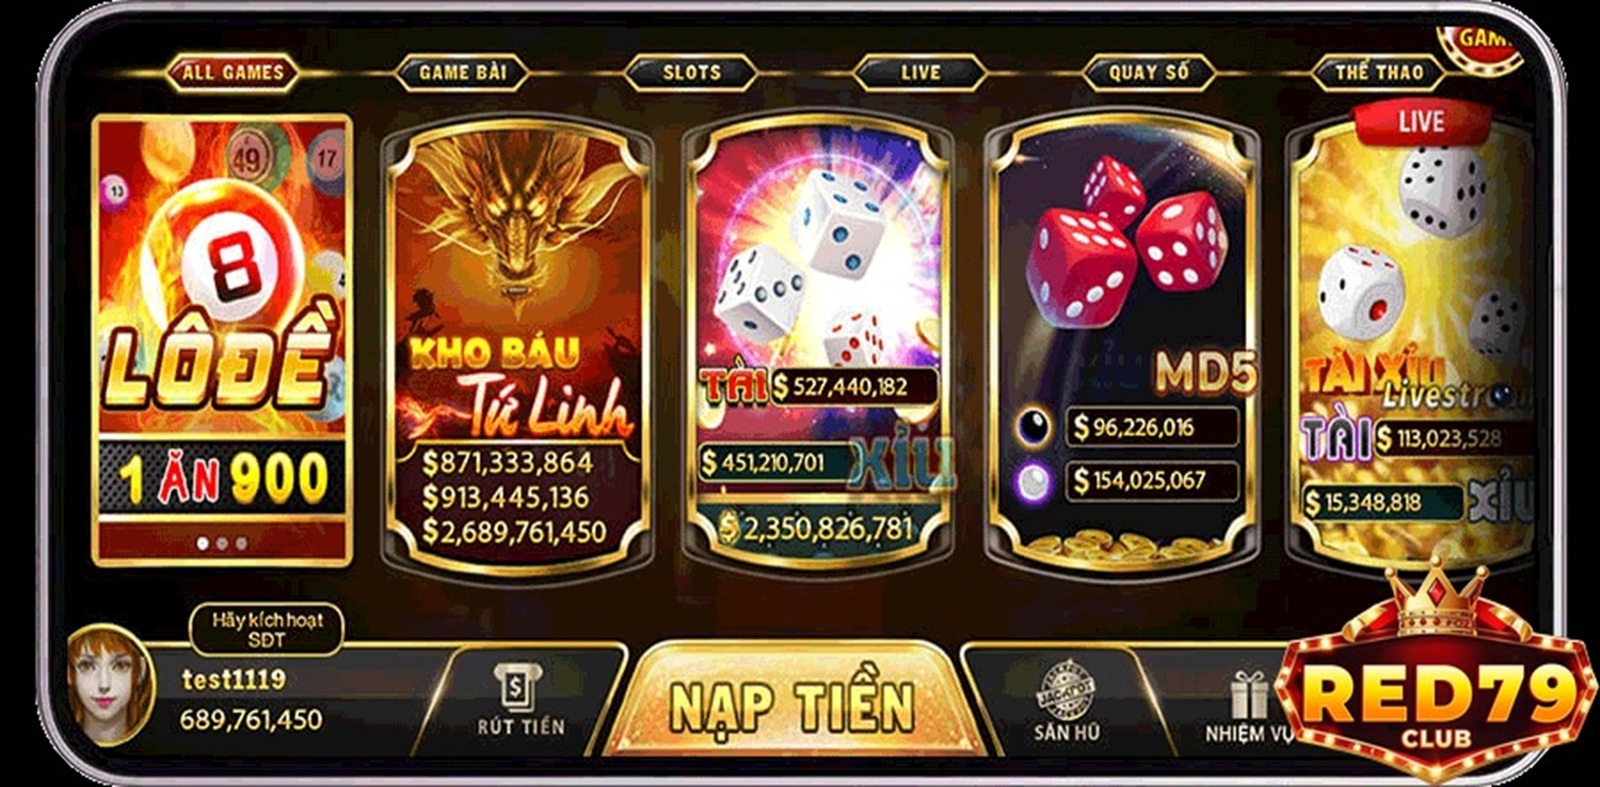Viewport: 1600px width, 787px height.
Task: Open the QUAY SỐ tab
Action: pyautogui.click(x=1149, y=73)
